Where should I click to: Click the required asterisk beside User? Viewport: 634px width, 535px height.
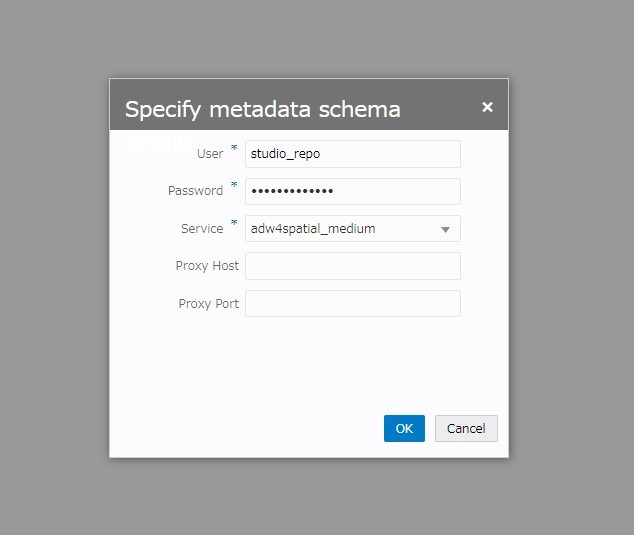pos(234,149)
